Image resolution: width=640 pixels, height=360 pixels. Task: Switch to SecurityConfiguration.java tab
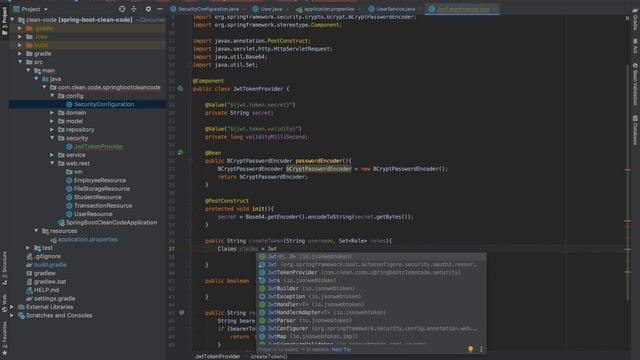tap(208, 9)
